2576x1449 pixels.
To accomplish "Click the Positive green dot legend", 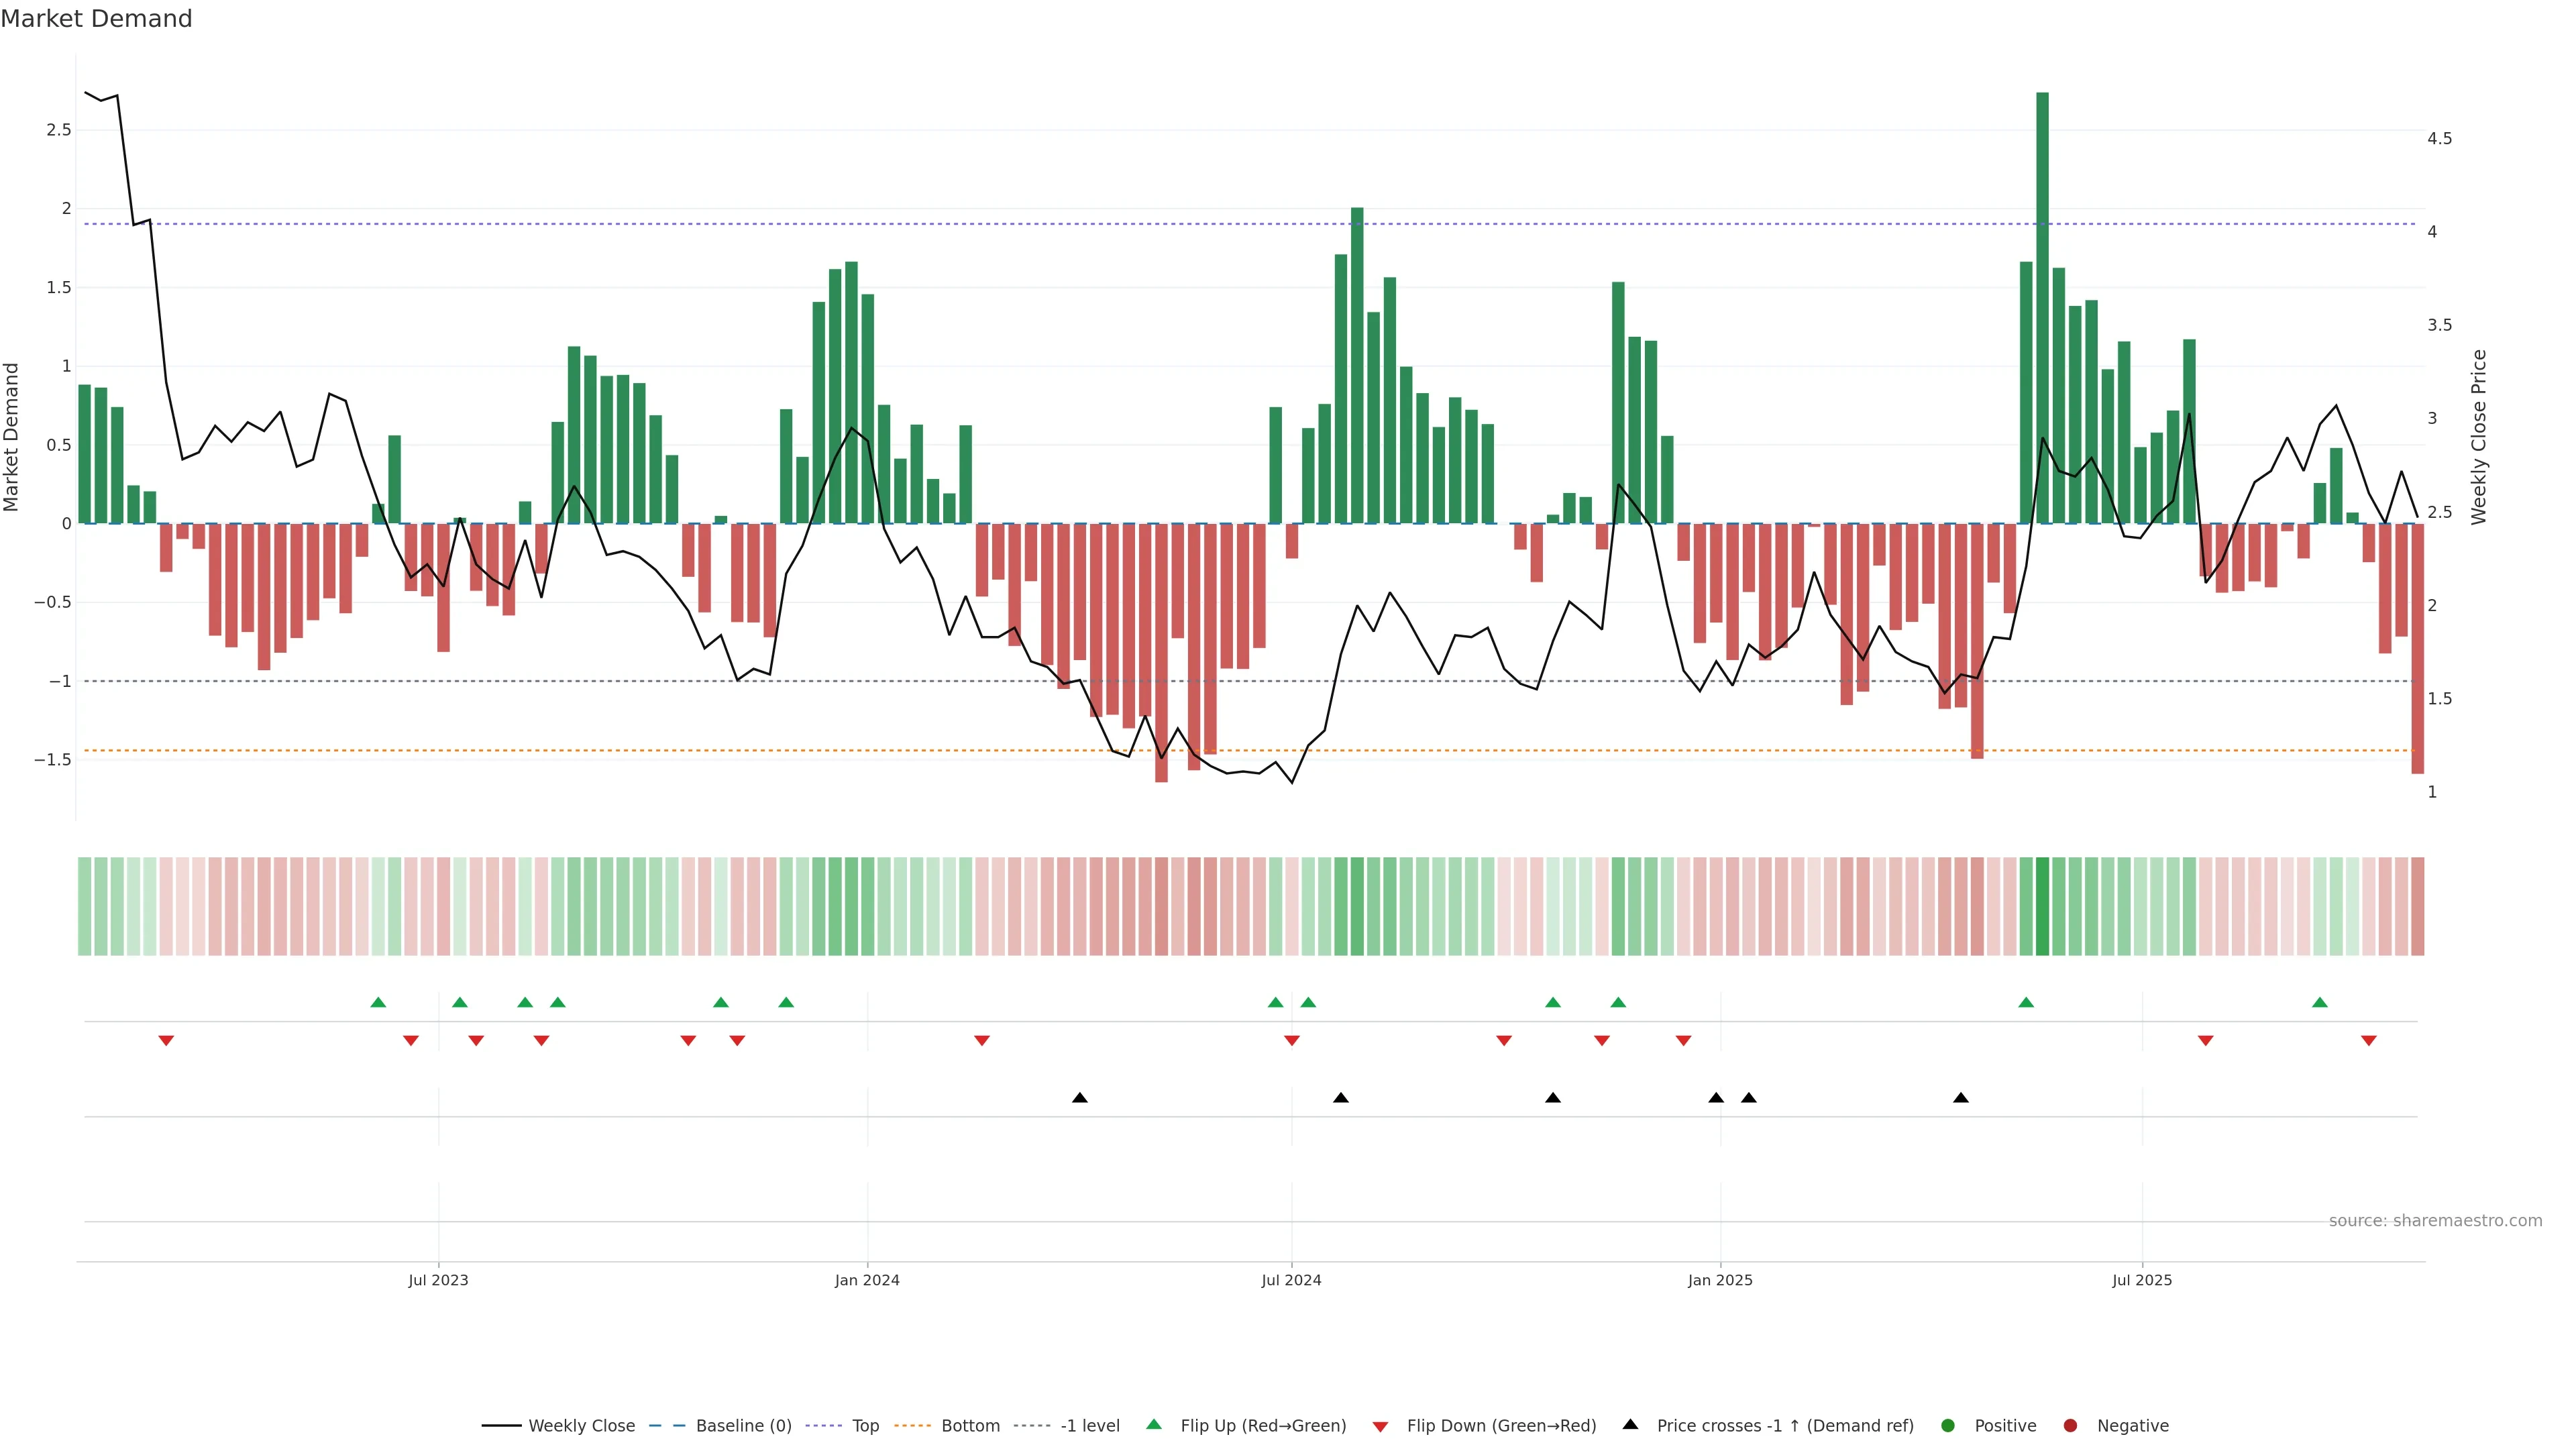I will 1947,1426.
